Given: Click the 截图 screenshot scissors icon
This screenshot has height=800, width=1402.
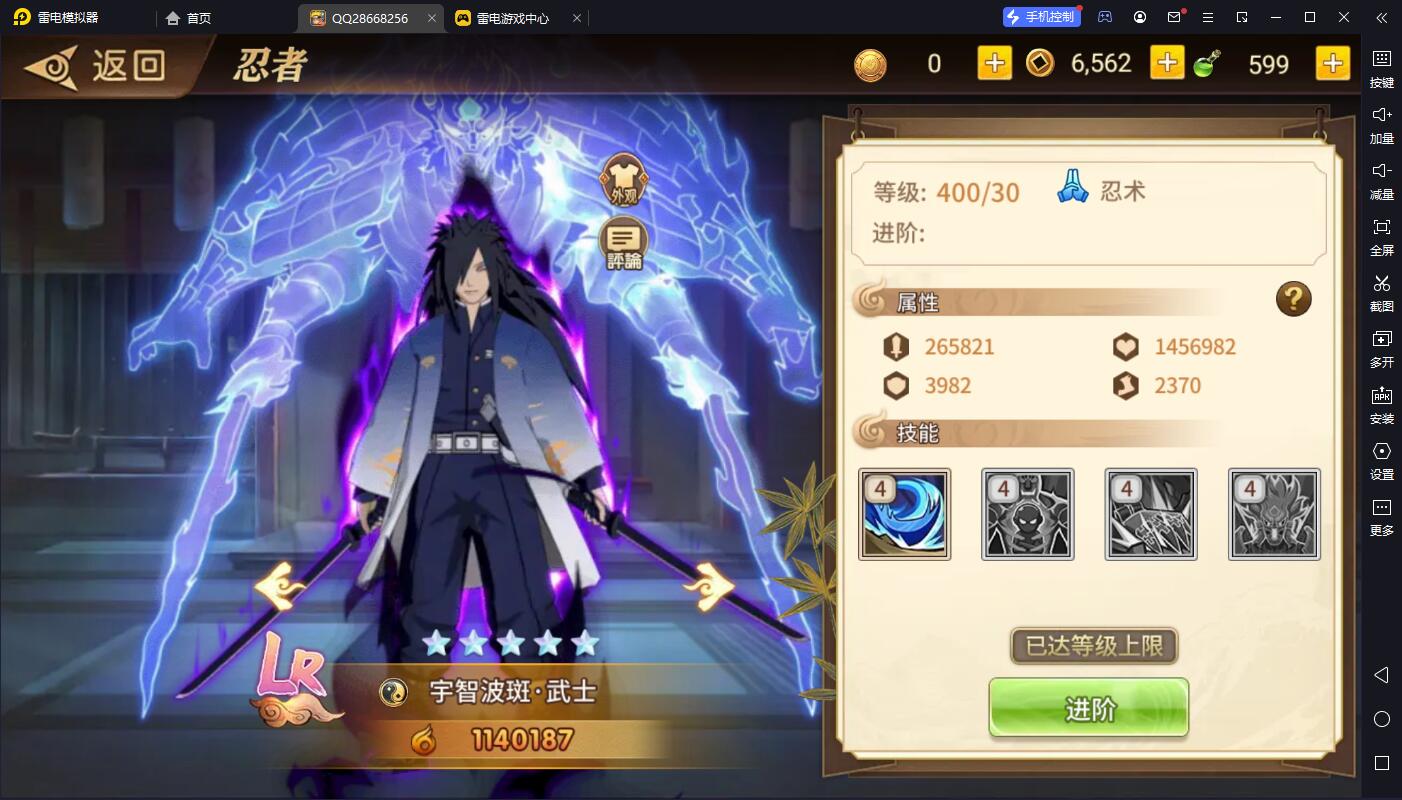Looking at the screenshot, I should pyautogui.click(x=1381, y=292).
